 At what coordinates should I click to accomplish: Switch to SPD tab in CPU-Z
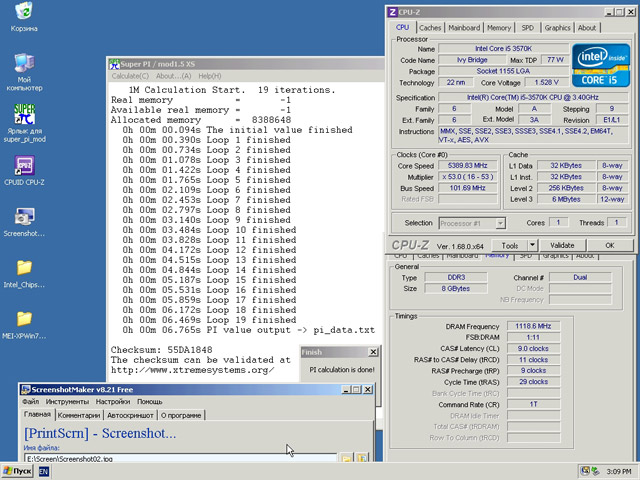[527, 28]
